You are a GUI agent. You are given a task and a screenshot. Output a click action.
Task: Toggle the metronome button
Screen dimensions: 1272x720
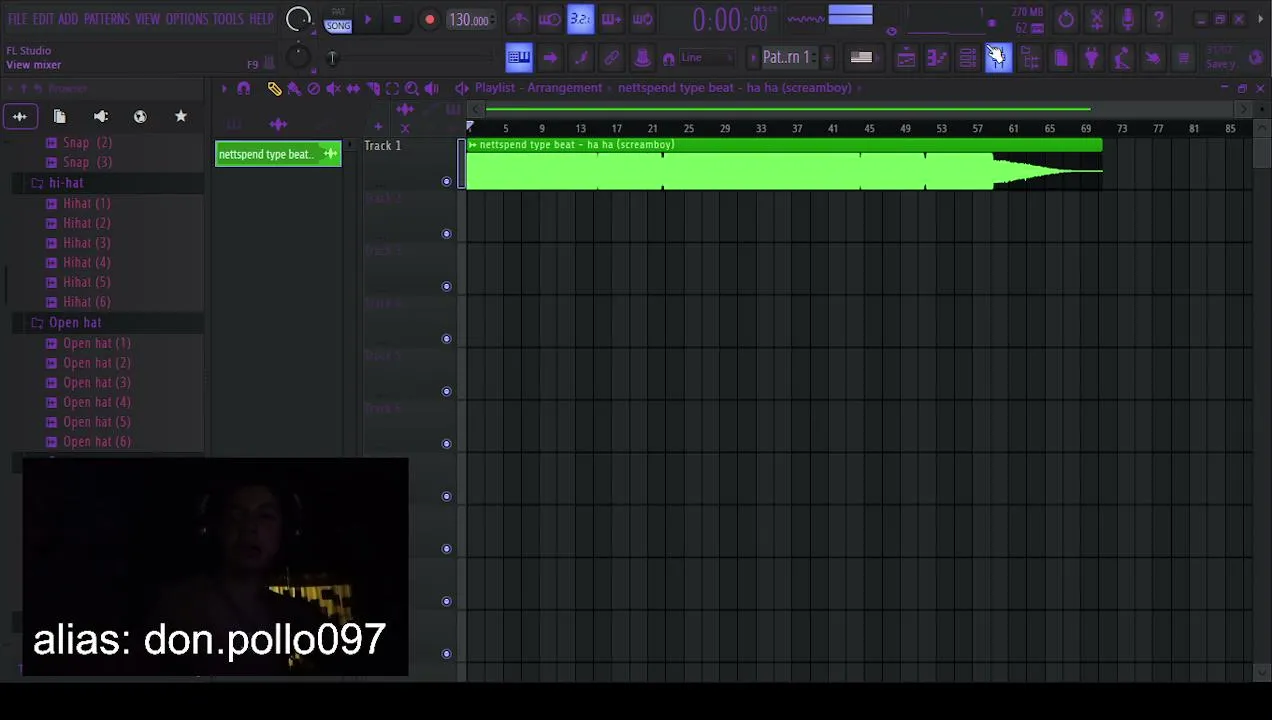coord(519,19)
